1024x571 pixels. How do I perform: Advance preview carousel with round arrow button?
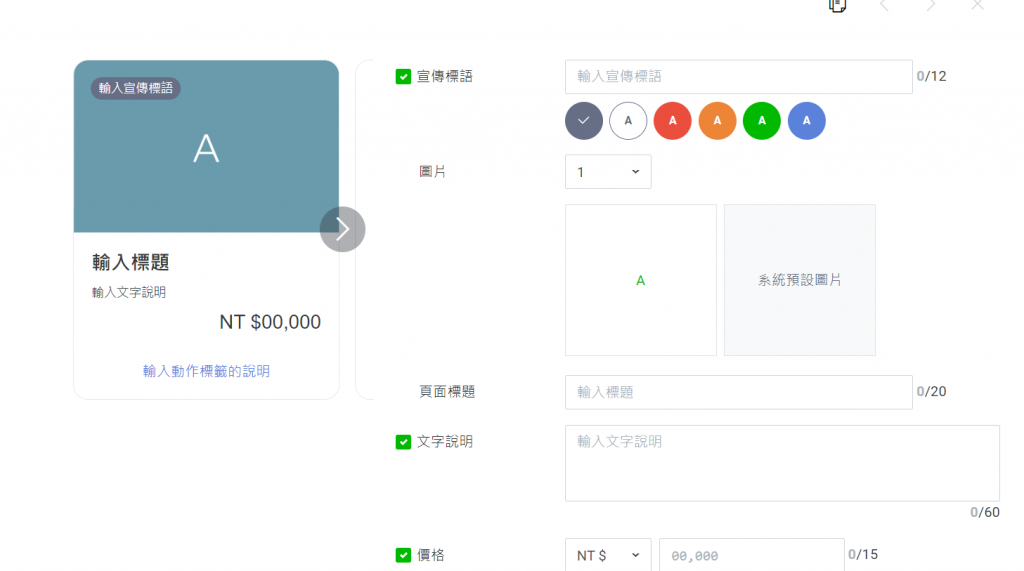(342, 229)
